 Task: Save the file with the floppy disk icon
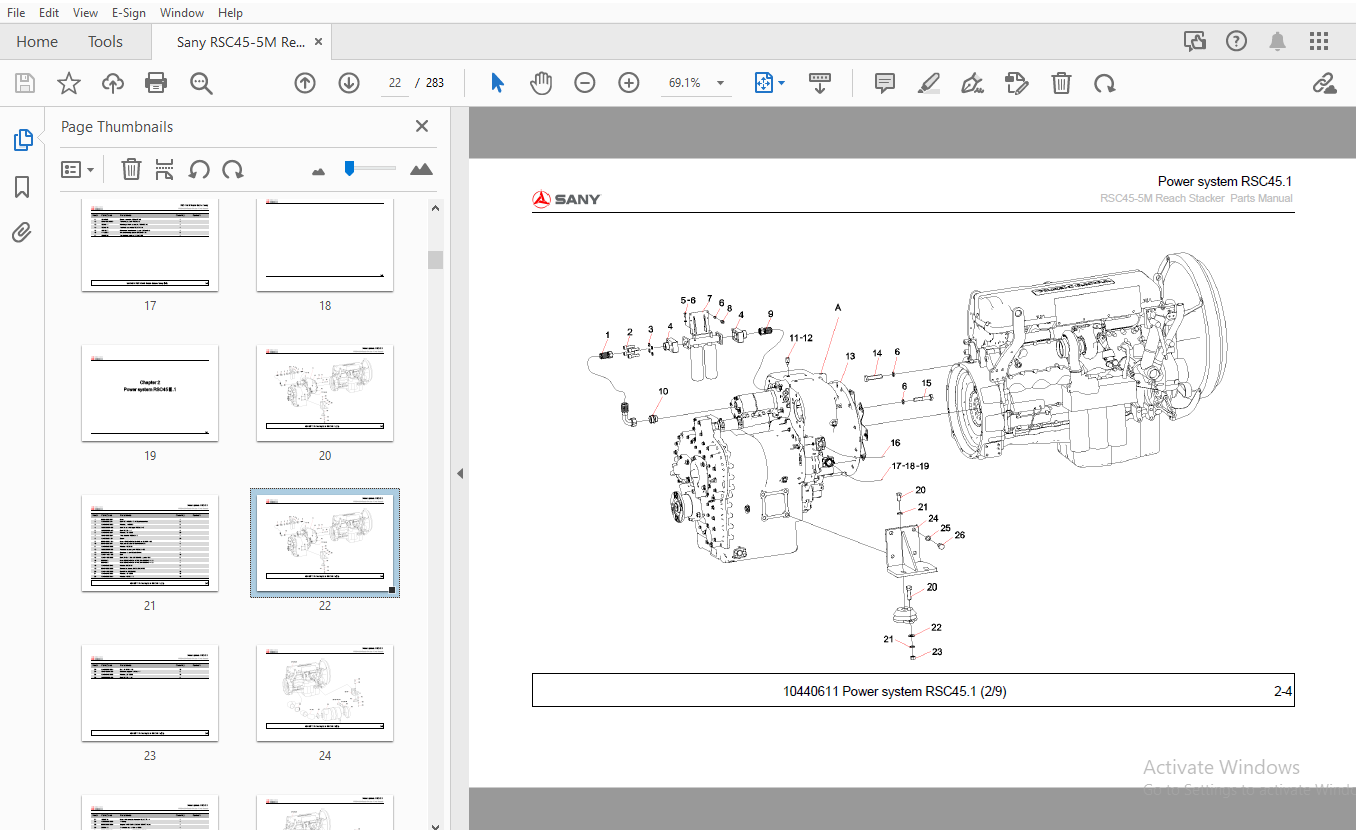pyautogui.click(x=25, y=83)
